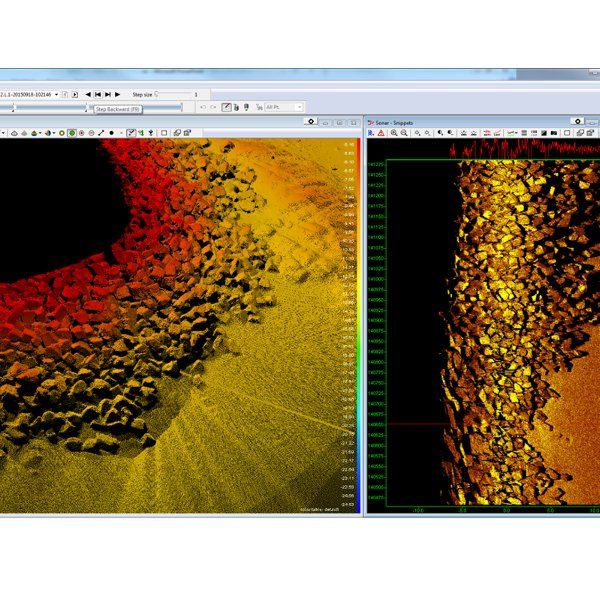
Task: Click the zoom in magnifier in Sonar panel
Action: click(x=394, y=133)
